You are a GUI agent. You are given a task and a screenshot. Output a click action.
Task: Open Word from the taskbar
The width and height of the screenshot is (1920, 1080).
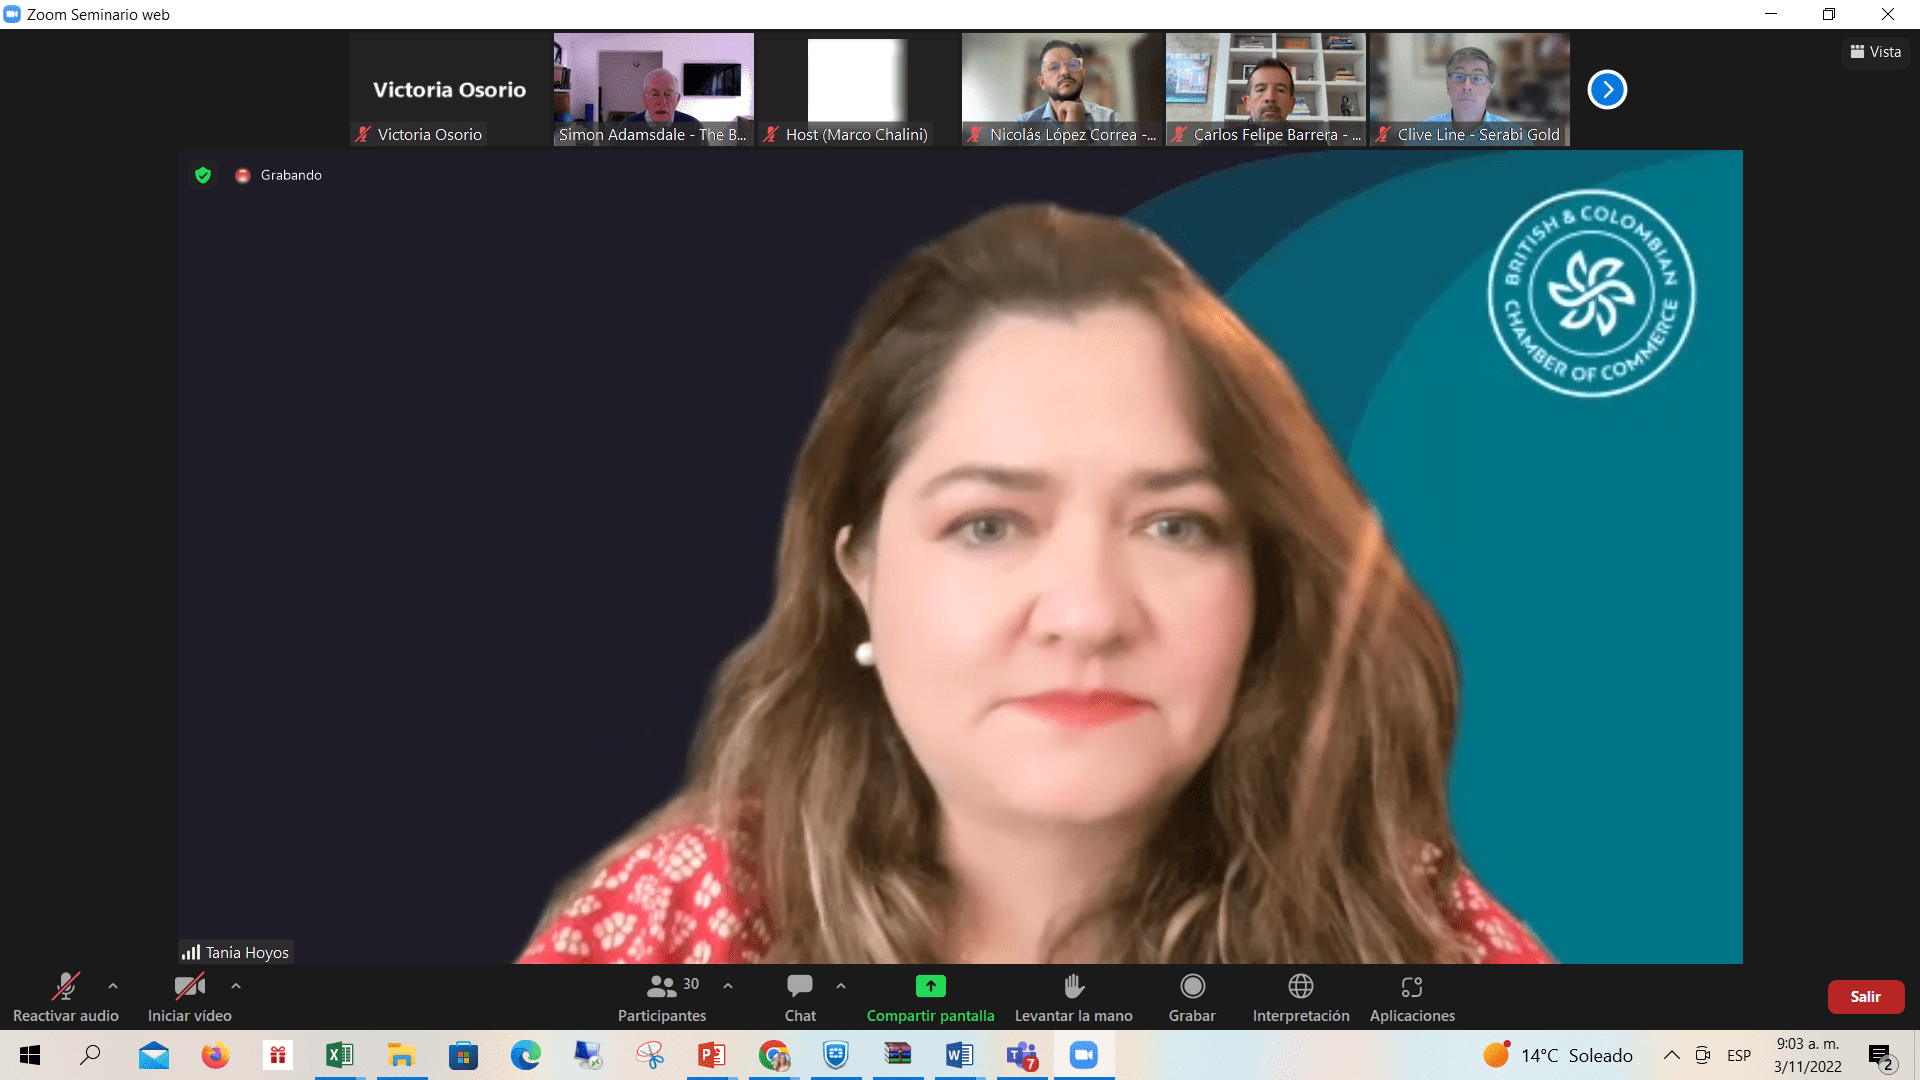(x=959, y=1055)
